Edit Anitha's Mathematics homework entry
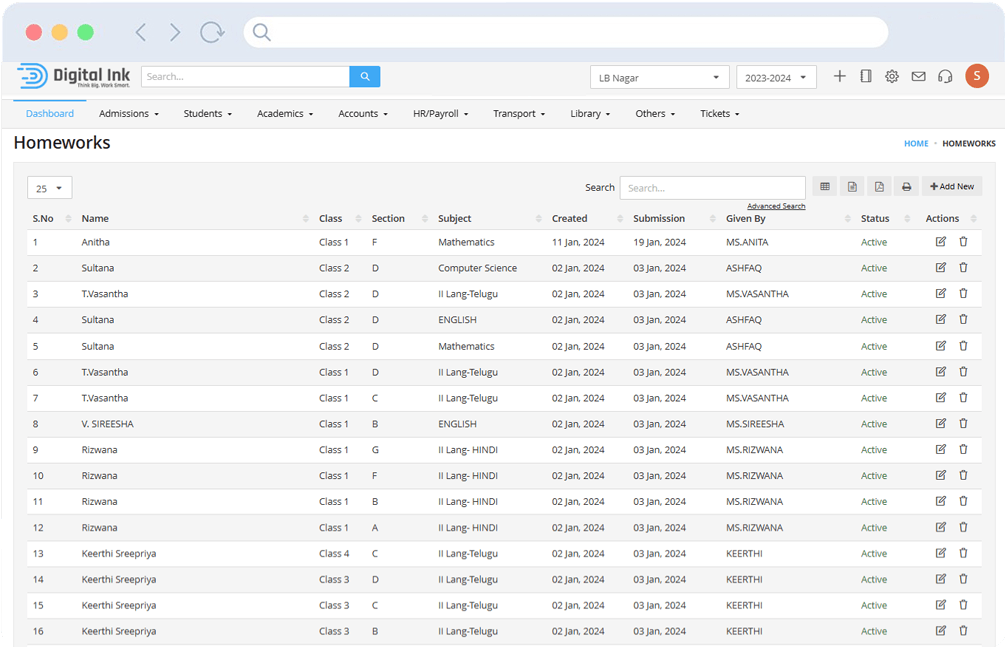 pos(940,241)
